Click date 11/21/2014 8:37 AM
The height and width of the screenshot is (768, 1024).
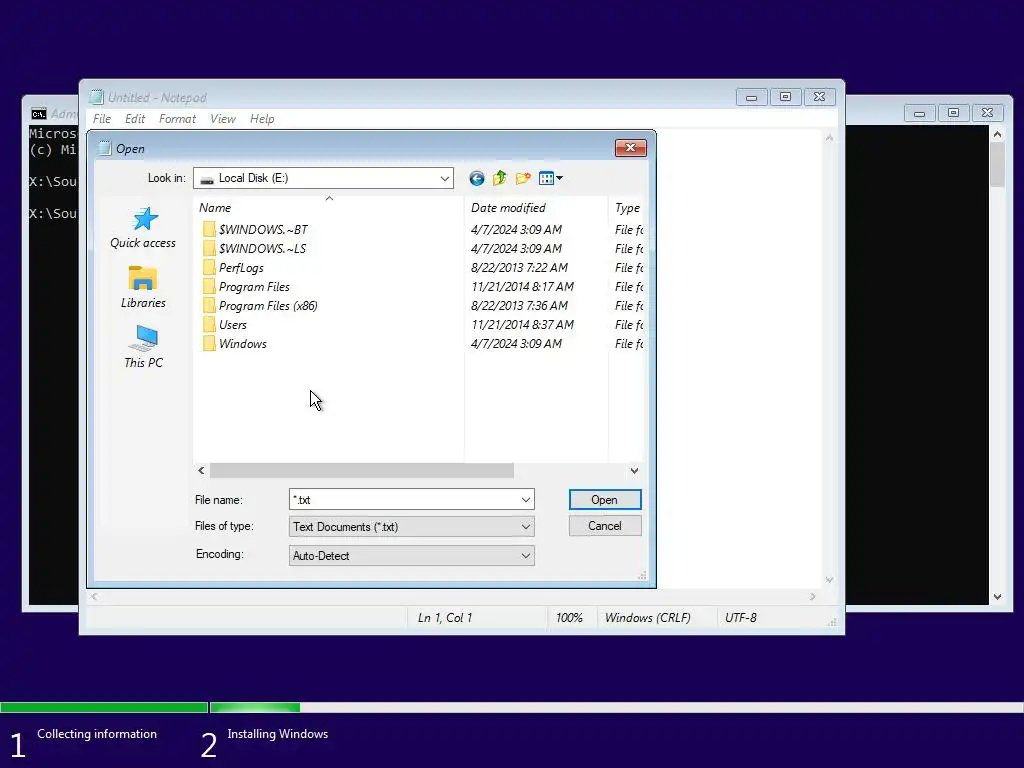(x=522, y=325)
